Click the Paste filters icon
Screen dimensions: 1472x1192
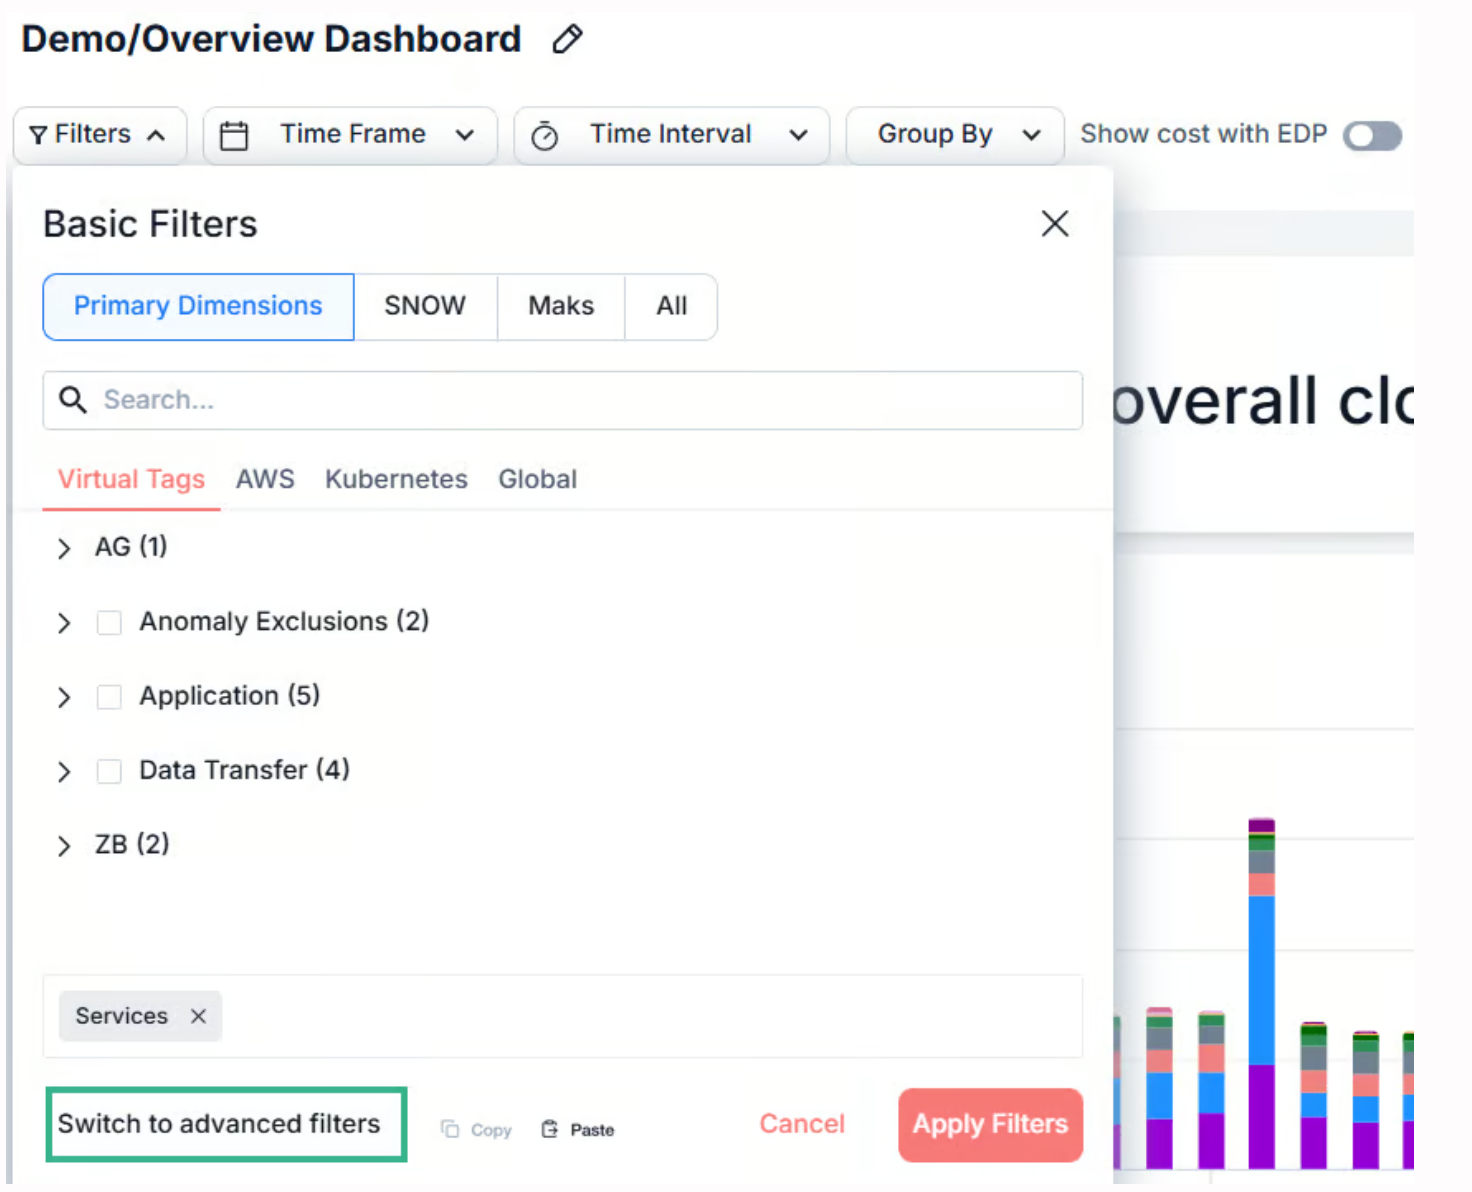550,1129
